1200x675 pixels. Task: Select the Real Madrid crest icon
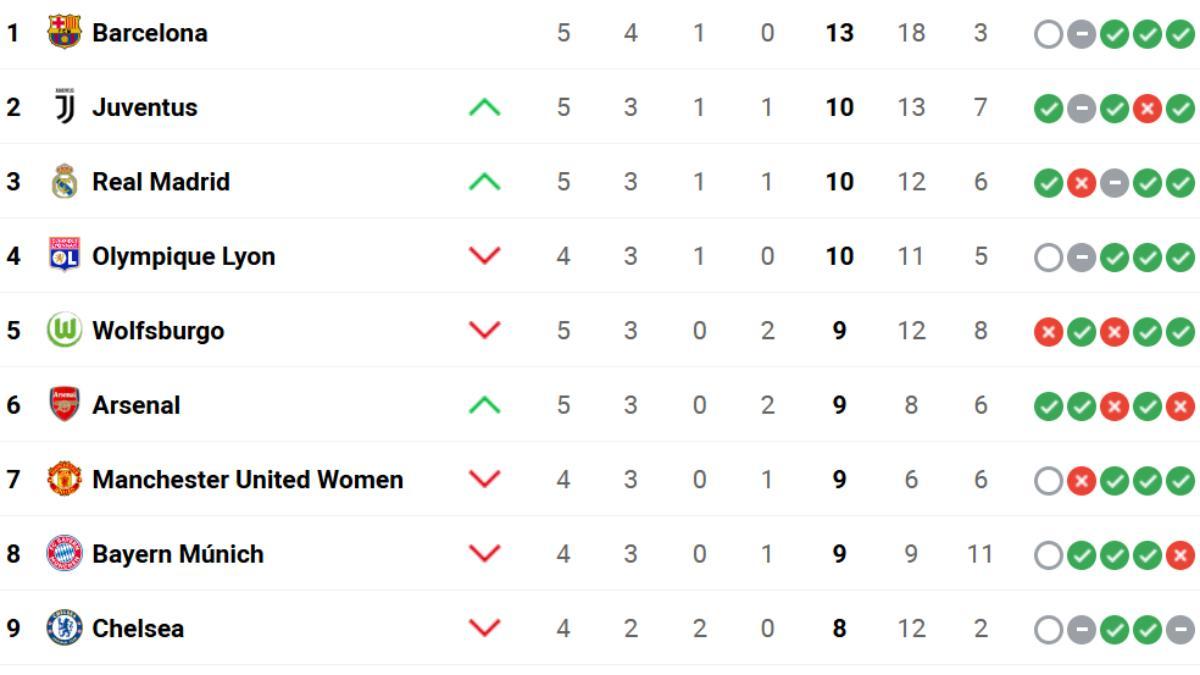click(62, 181)
